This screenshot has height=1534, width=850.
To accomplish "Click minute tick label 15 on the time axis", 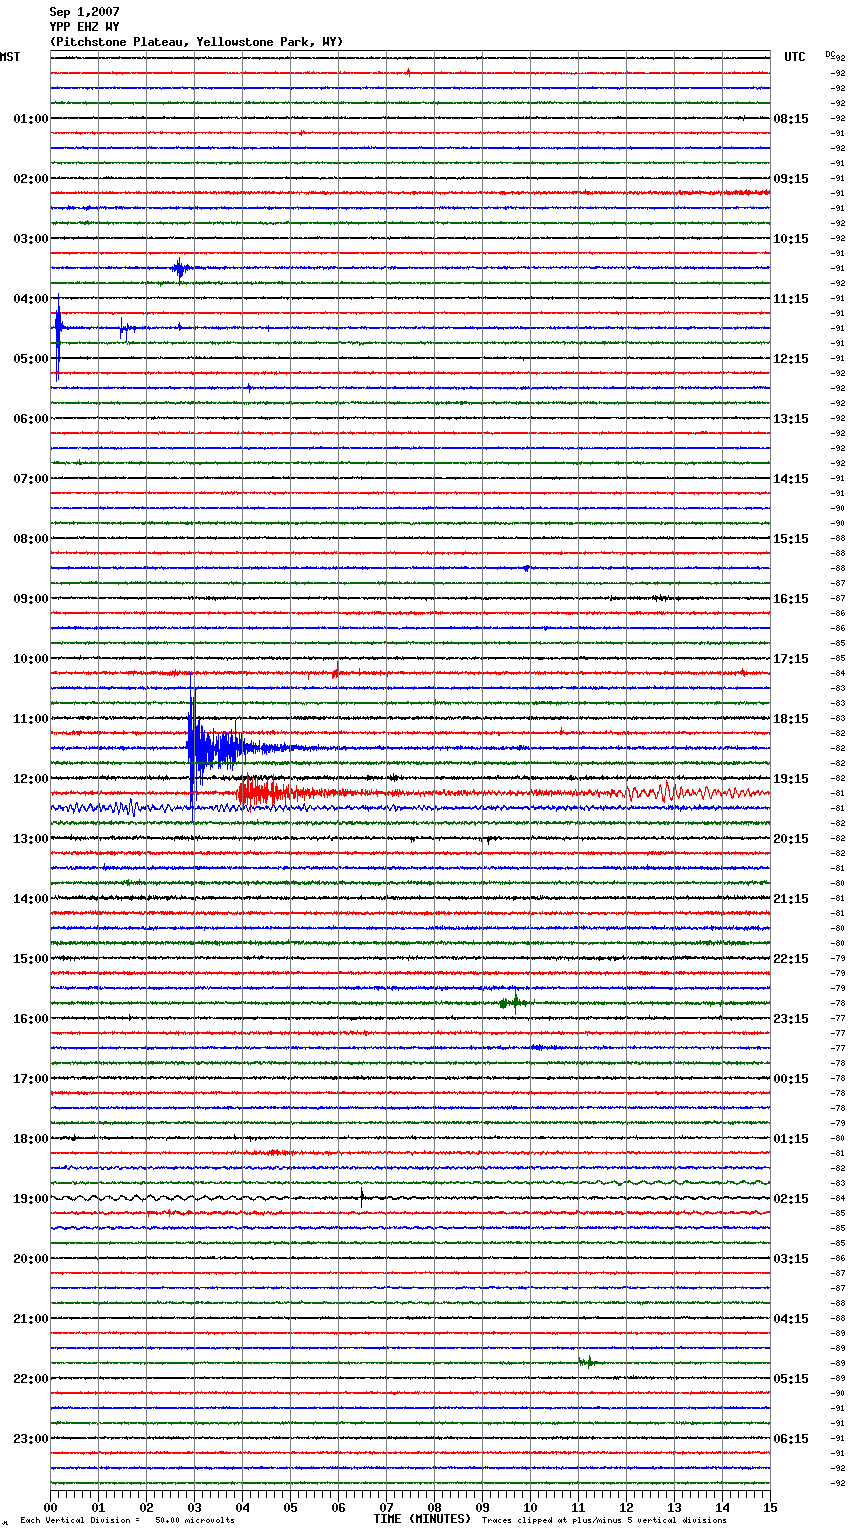I will (x=770, y=1507).
